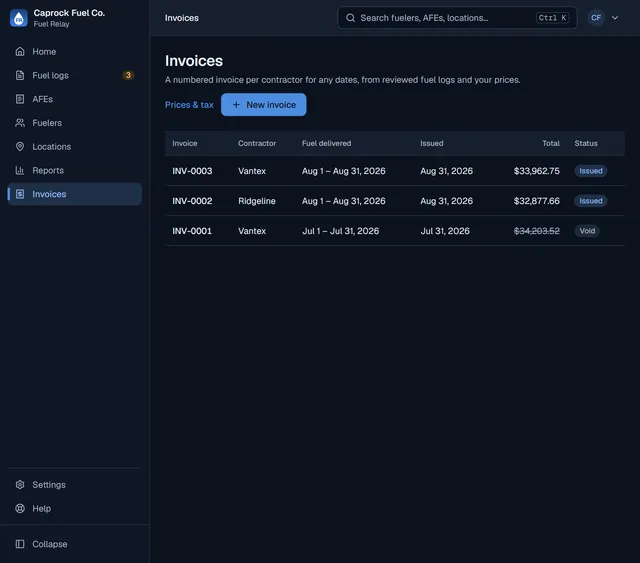
Task: Click the Fuel logs document icon
Action: (x=20, y=75)
